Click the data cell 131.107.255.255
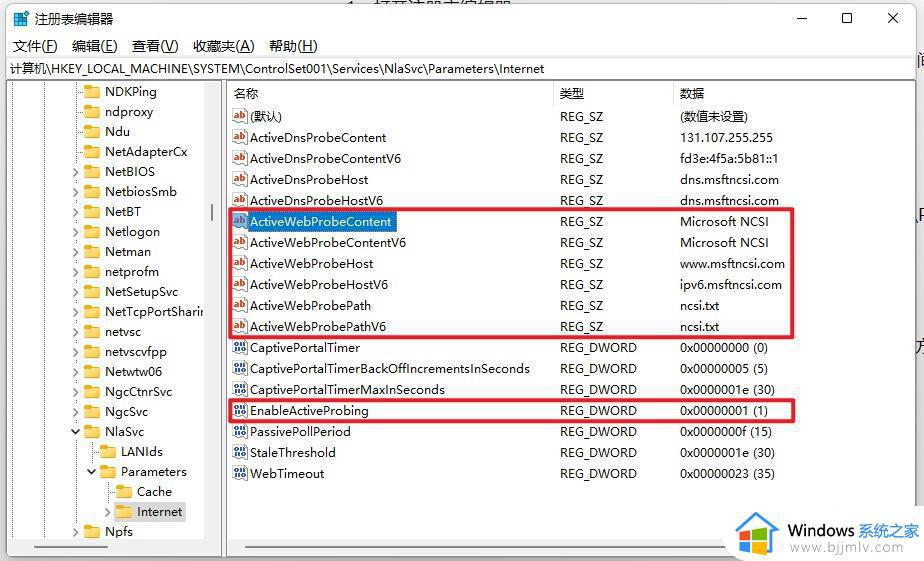Viewport: 924px width, 561px height. 726,137
